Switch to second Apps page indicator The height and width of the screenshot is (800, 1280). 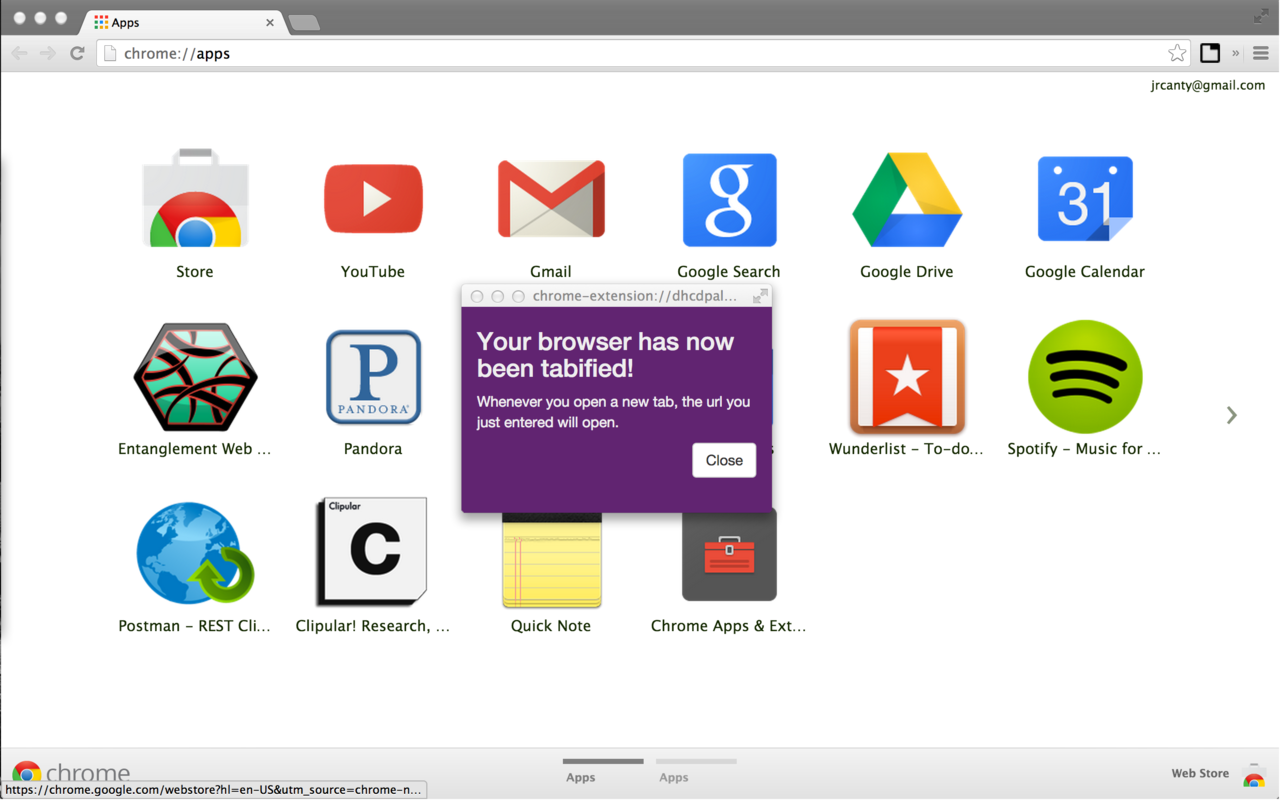tap(696, 771)
